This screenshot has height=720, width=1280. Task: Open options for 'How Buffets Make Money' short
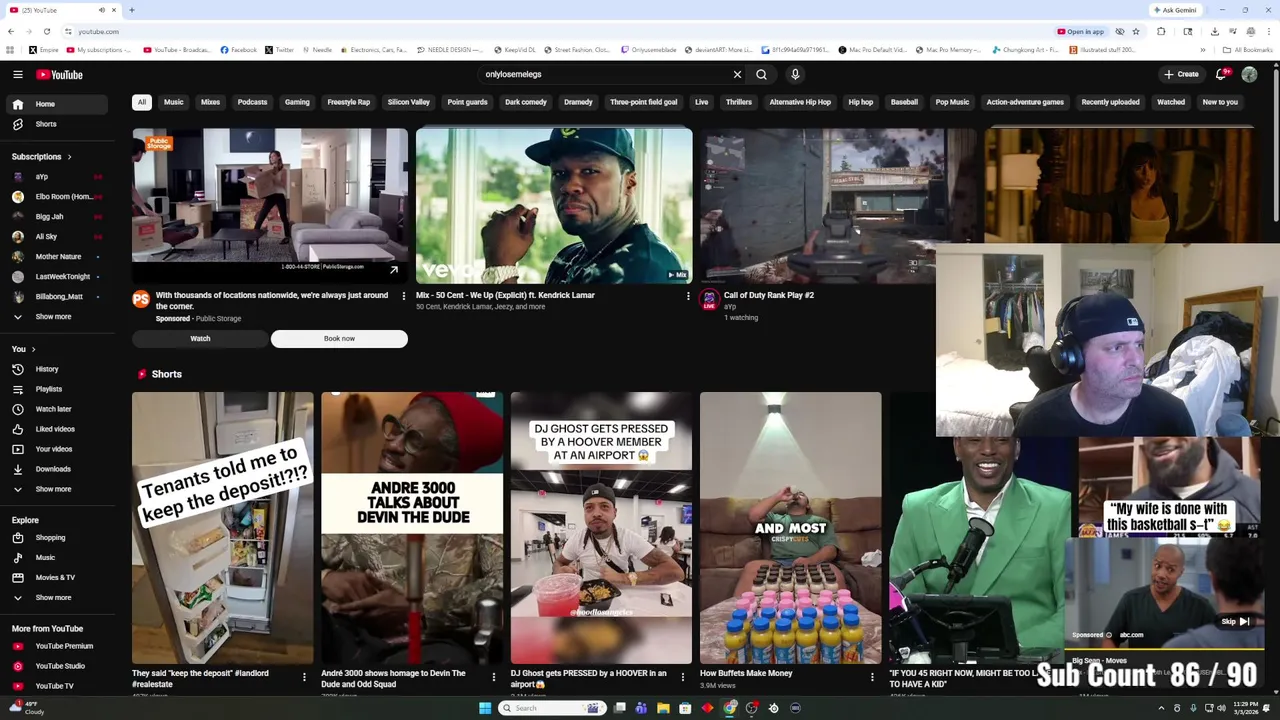(872, 677)
